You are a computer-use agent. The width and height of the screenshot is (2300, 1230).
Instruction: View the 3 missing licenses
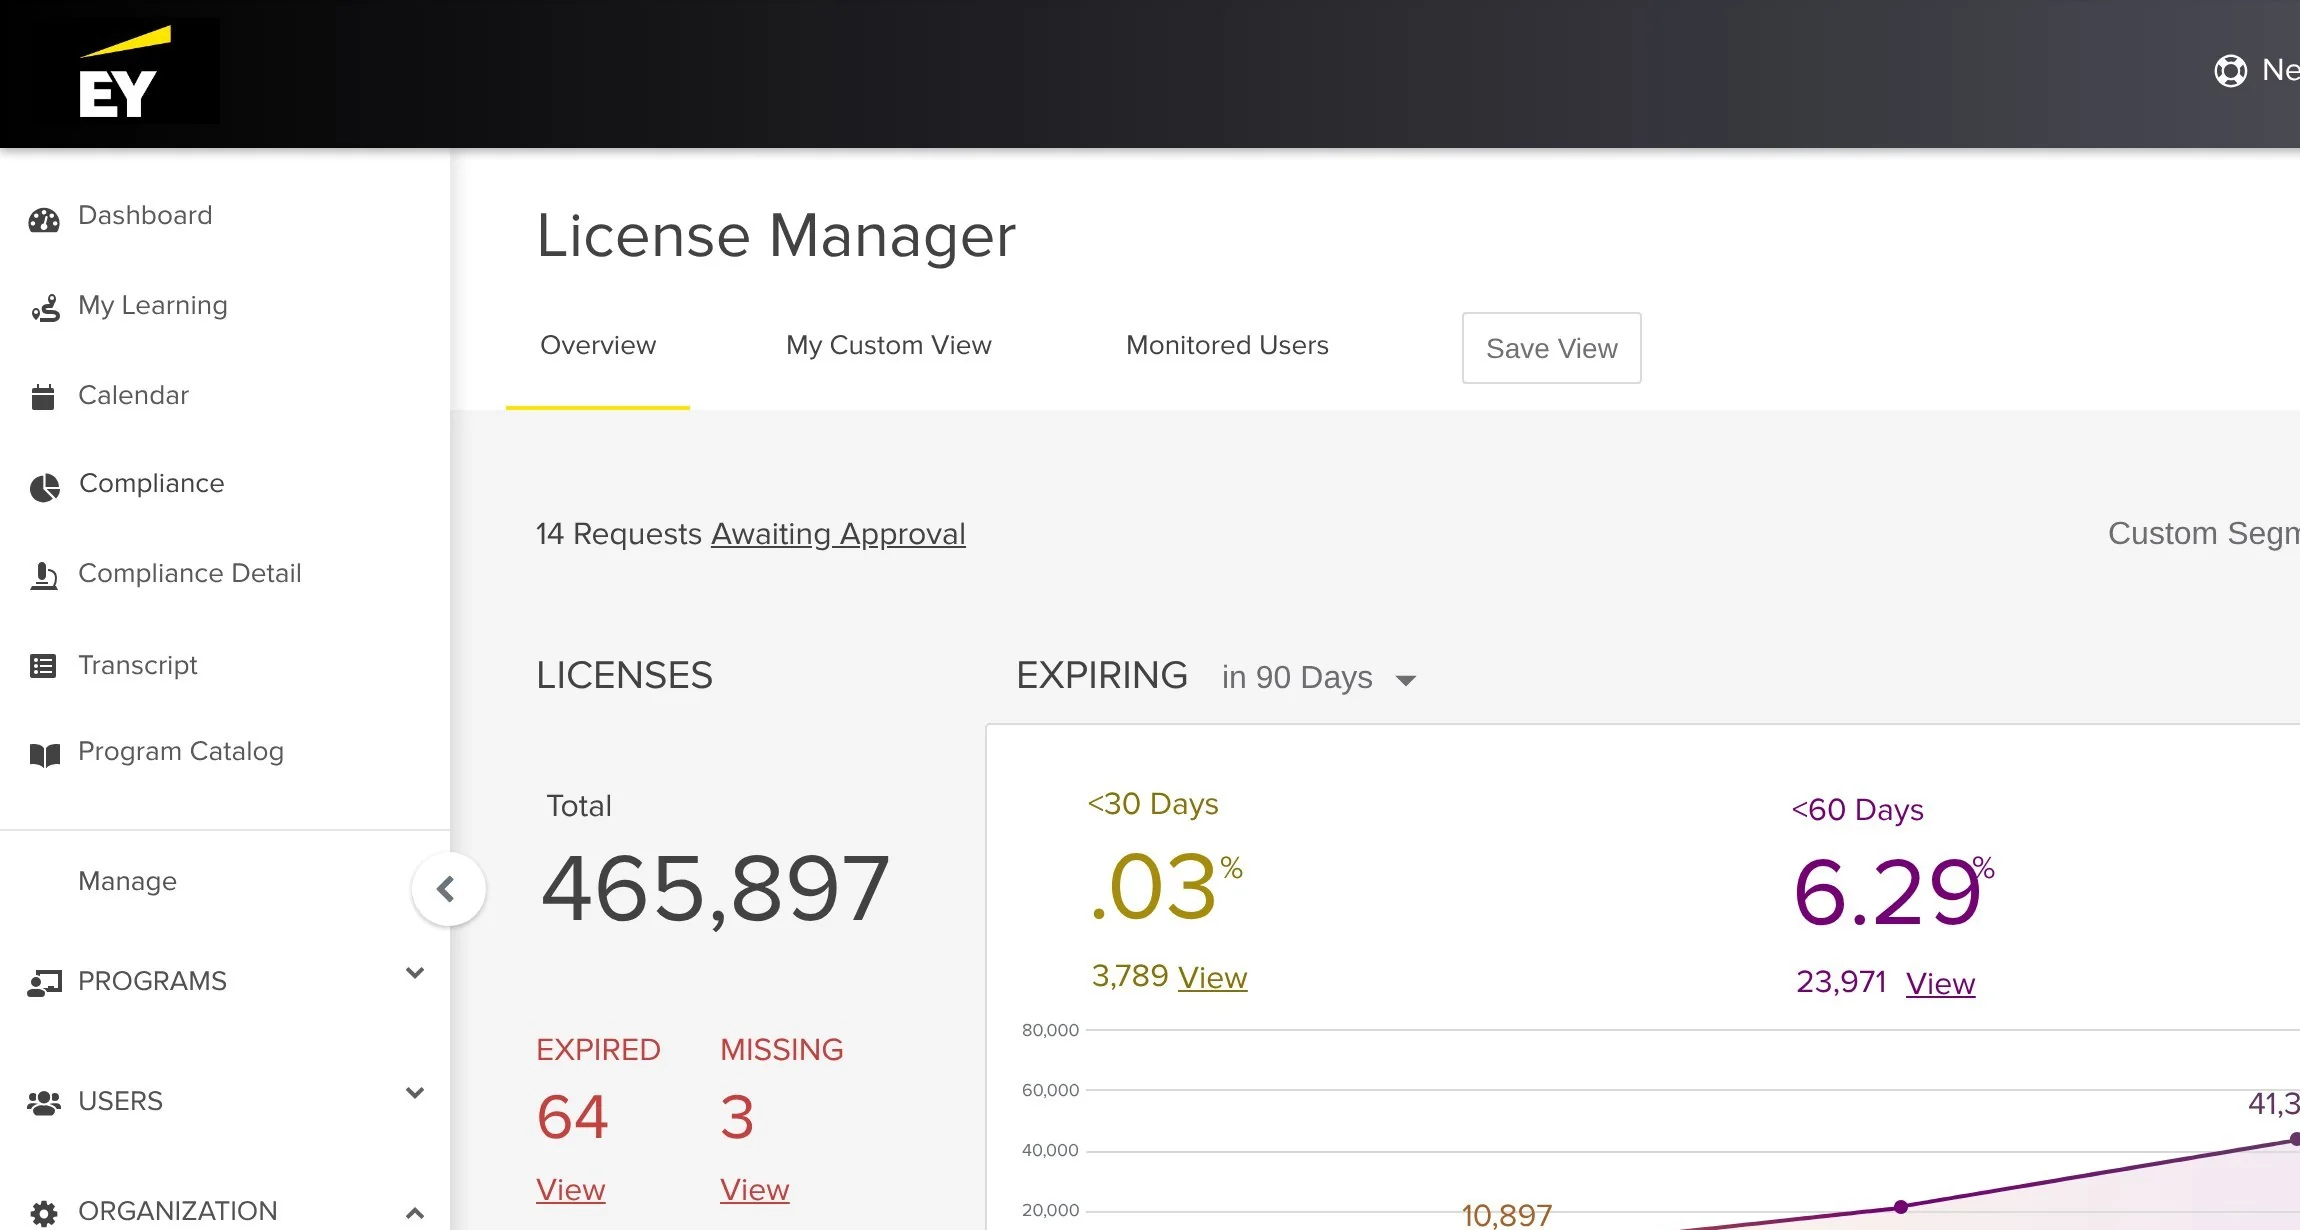754,1190
